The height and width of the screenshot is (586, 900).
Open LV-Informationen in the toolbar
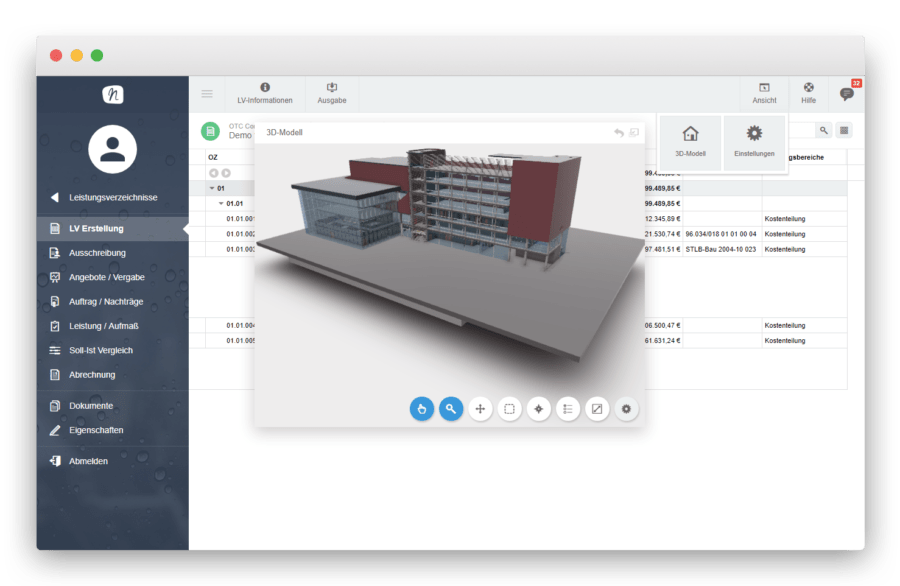tap(265, 94)
